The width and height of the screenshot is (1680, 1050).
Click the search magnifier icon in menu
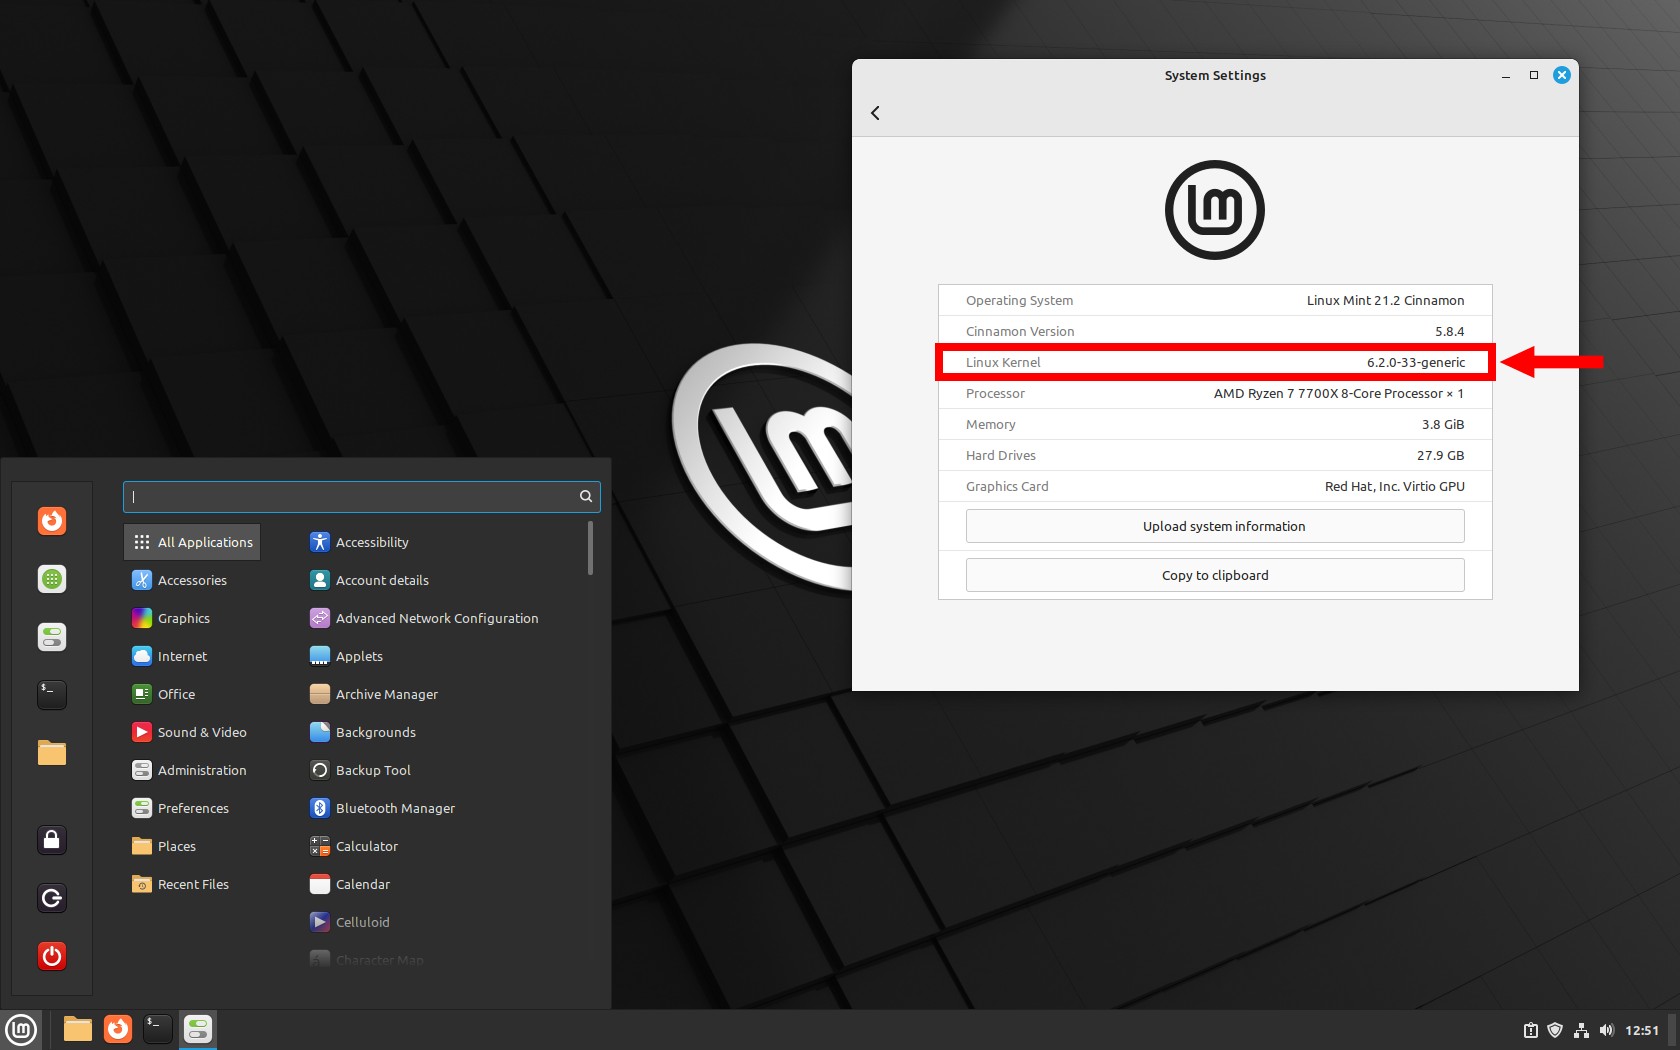(x=586, y=496)
